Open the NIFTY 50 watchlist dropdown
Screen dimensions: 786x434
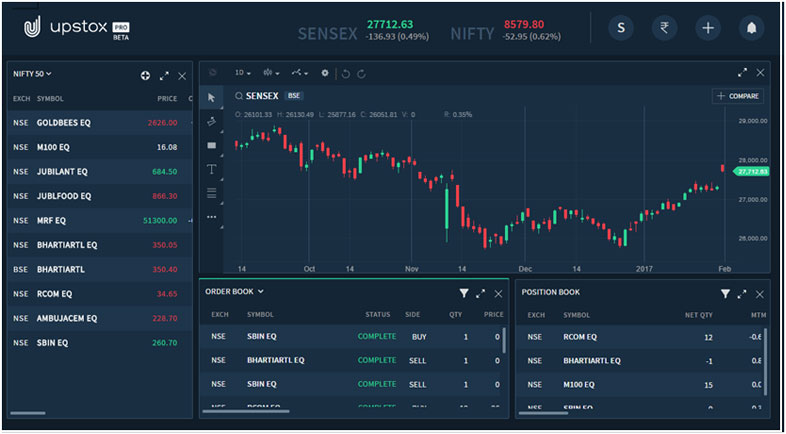tap(32, 74)
